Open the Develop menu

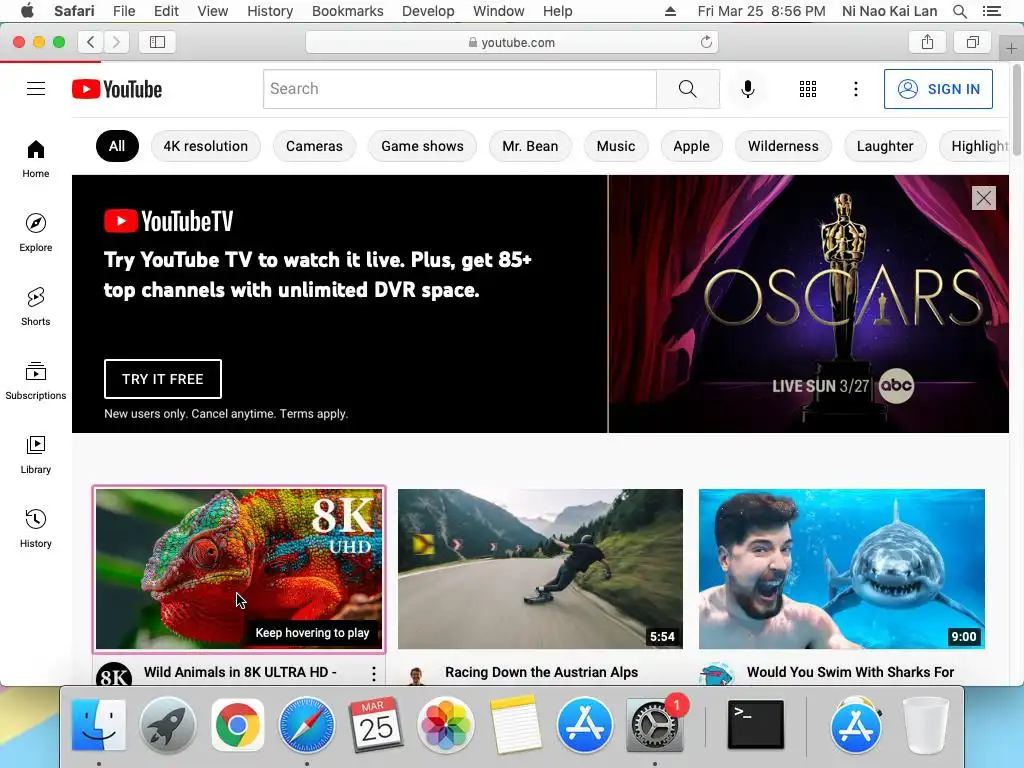point(428,11)
